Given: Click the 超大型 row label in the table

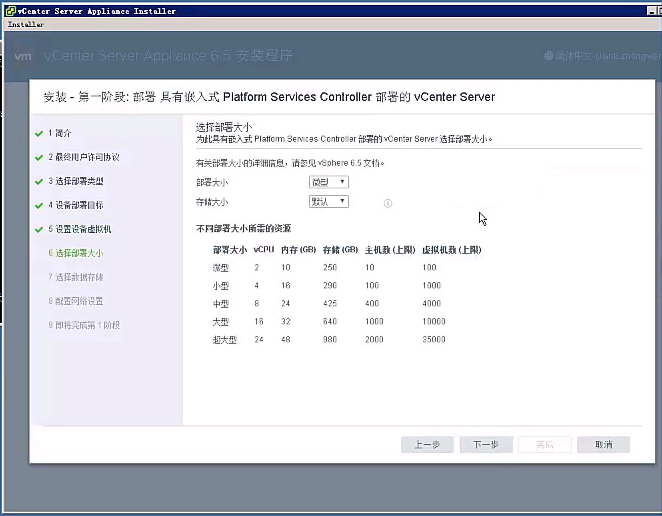Looking at the screenshot, I should pyautogui.click(x=225, y=339).
